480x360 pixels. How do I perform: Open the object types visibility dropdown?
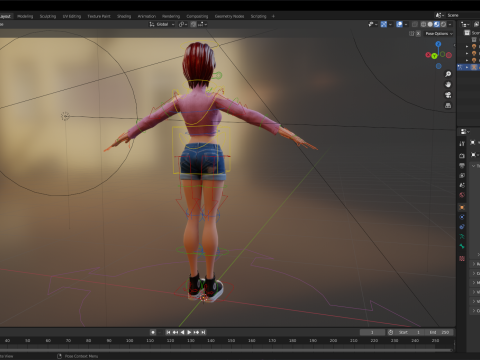click(372, 24)
